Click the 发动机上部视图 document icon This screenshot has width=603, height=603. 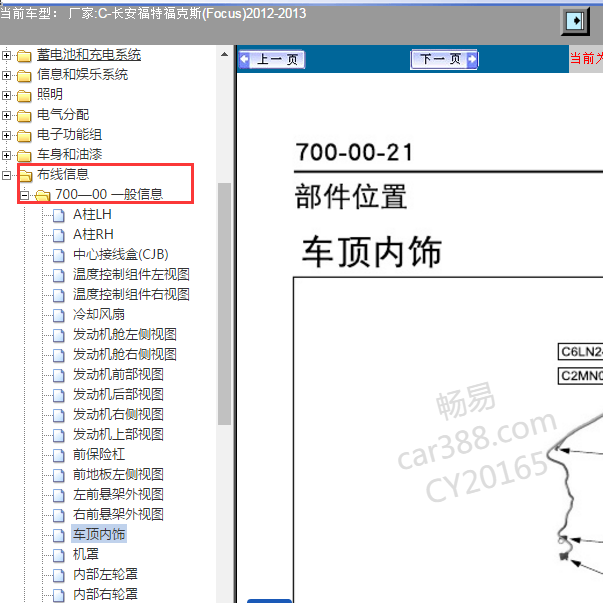58,435
